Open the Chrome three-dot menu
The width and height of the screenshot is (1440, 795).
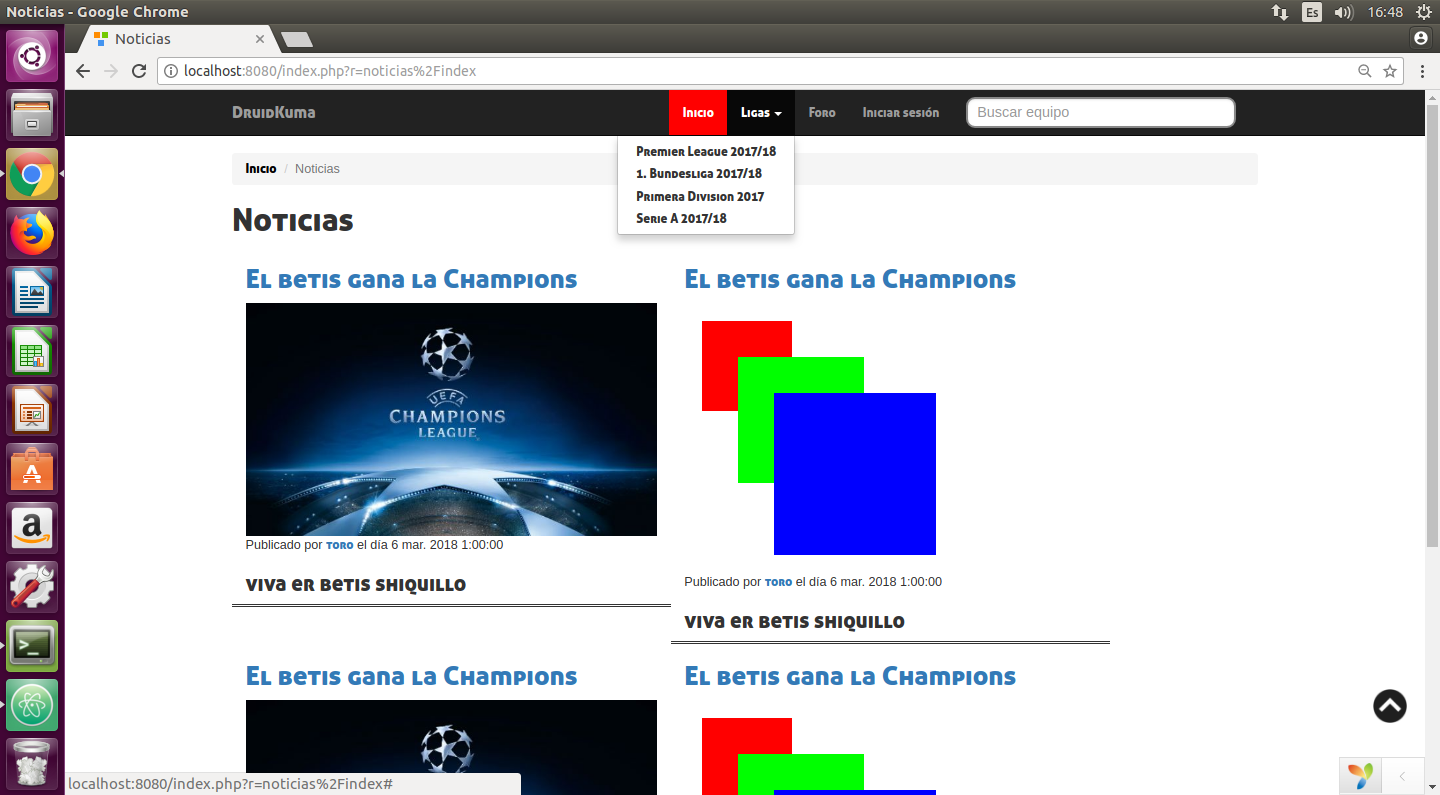tap(1422, 71)
